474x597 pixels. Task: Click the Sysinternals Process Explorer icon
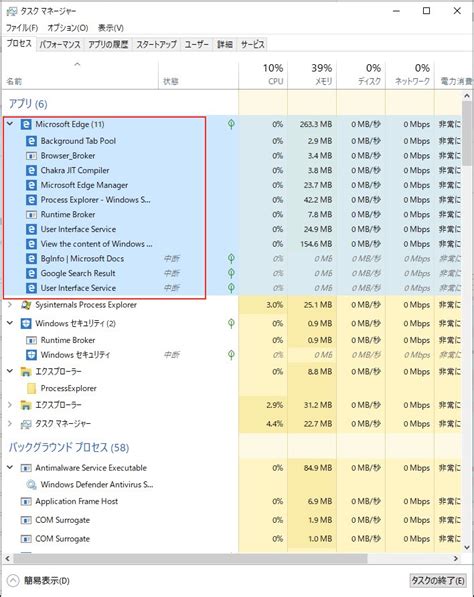pos(26,305)
